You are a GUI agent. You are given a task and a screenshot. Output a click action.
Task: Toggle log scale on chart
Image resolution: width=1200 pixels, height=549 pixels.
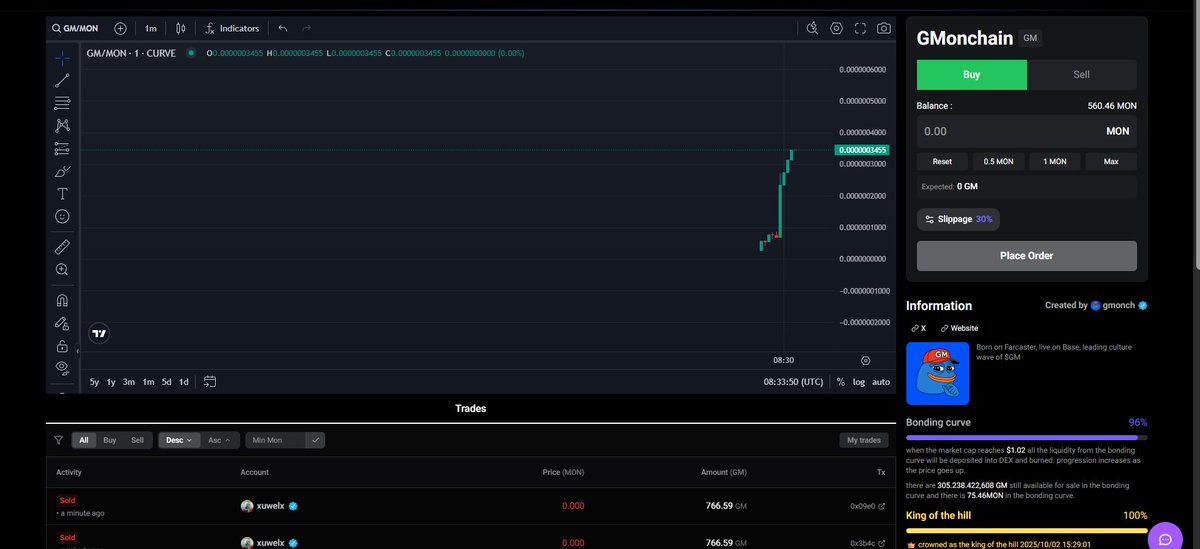(x=859, y=382)
